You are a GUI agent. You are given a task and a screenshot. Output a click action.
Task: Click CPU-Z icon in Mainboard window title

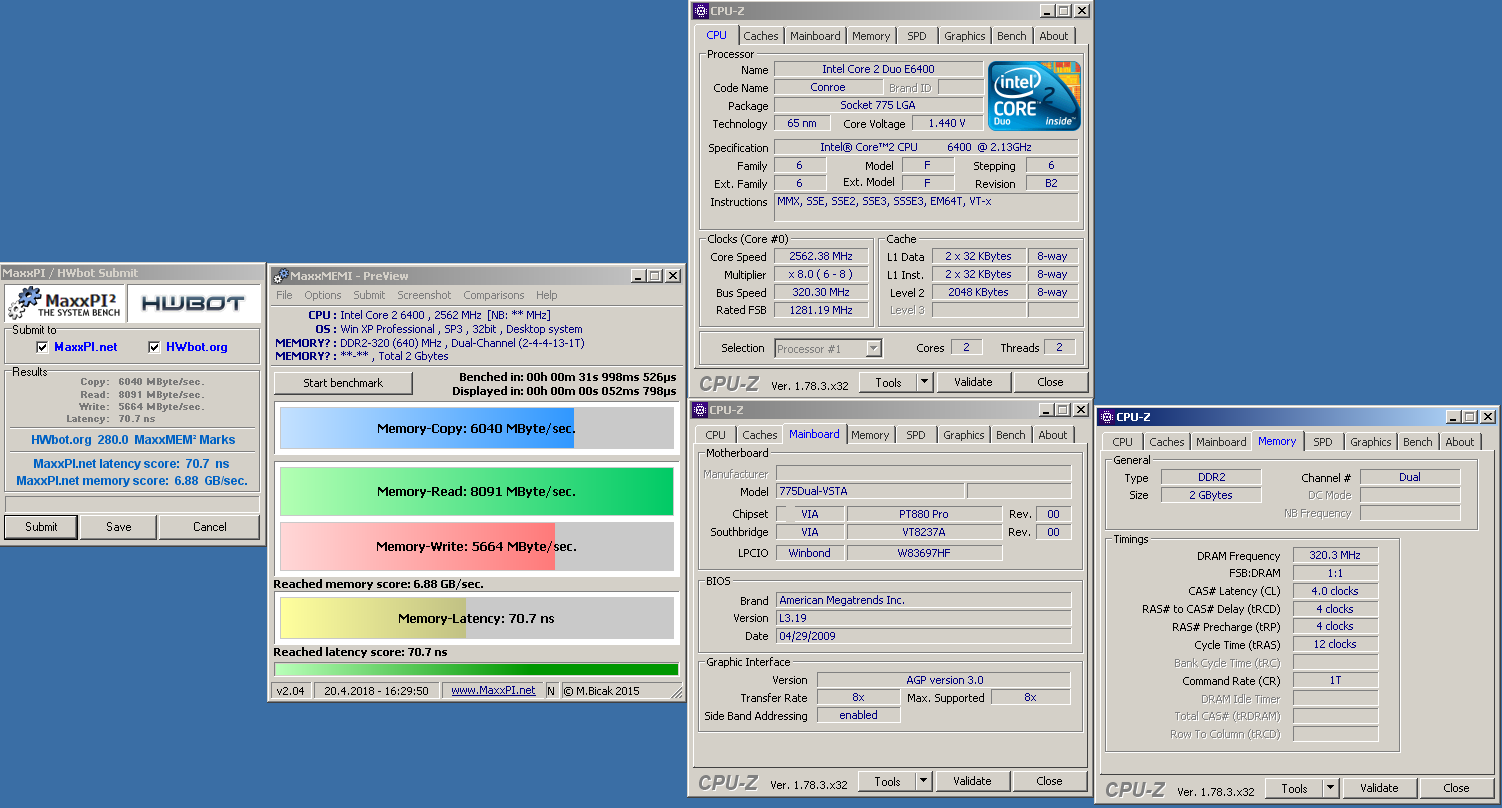click(x=701, y=410)
